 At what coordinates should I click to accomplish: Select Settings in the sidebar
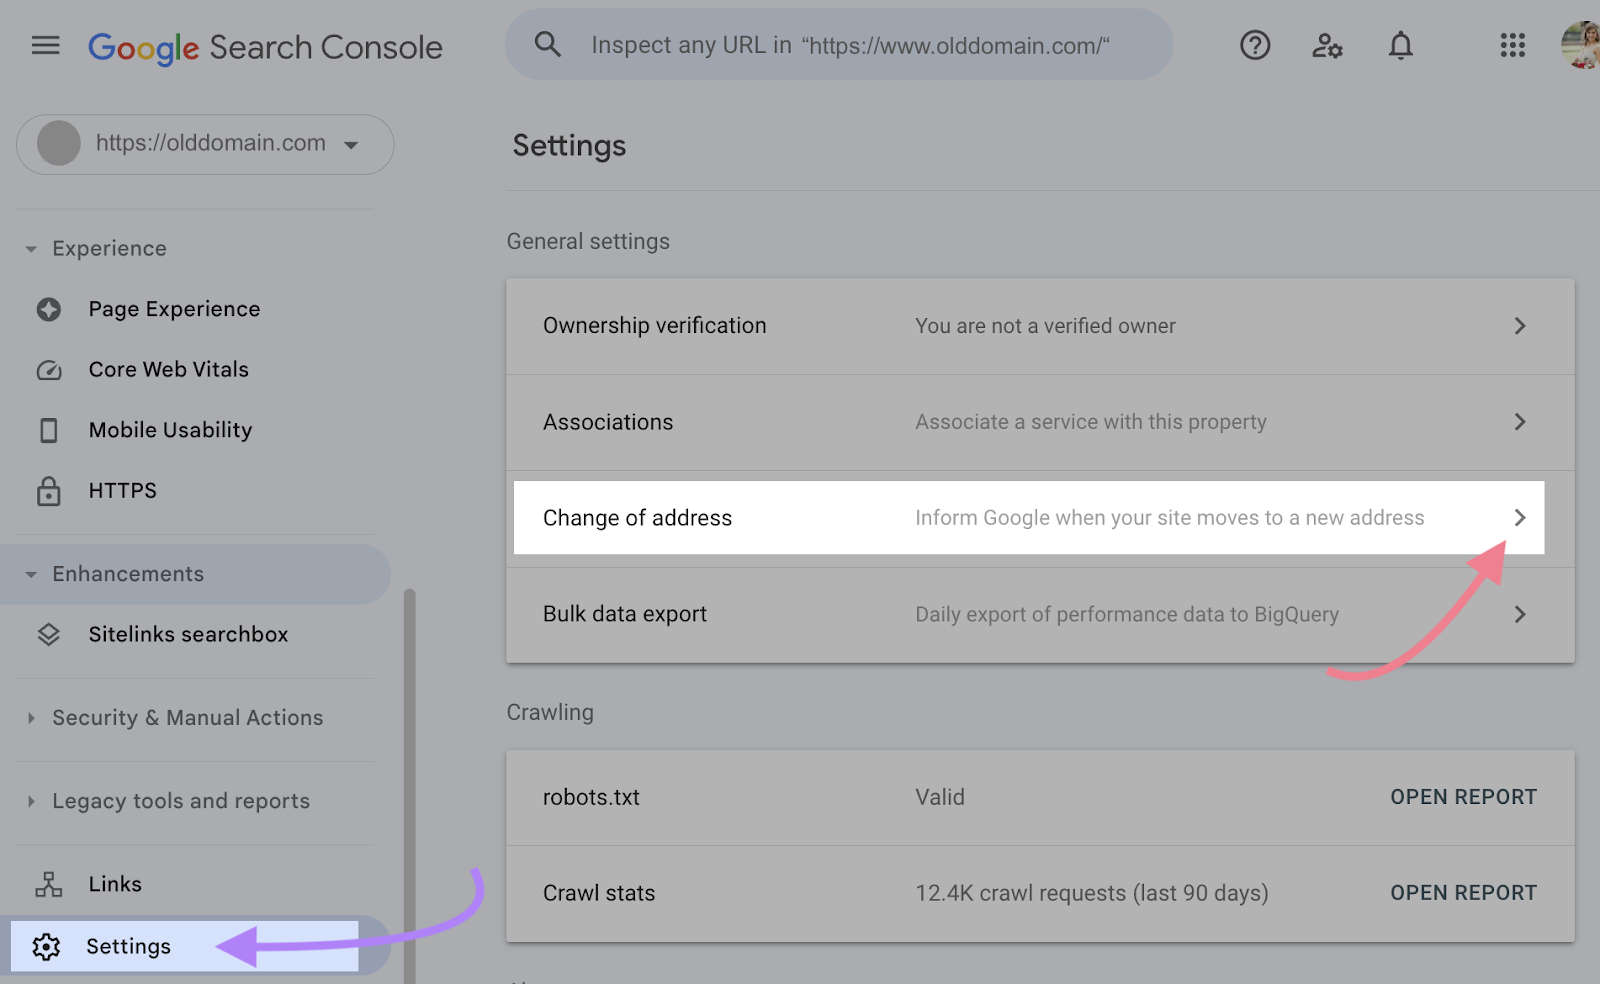coord(128,945)
